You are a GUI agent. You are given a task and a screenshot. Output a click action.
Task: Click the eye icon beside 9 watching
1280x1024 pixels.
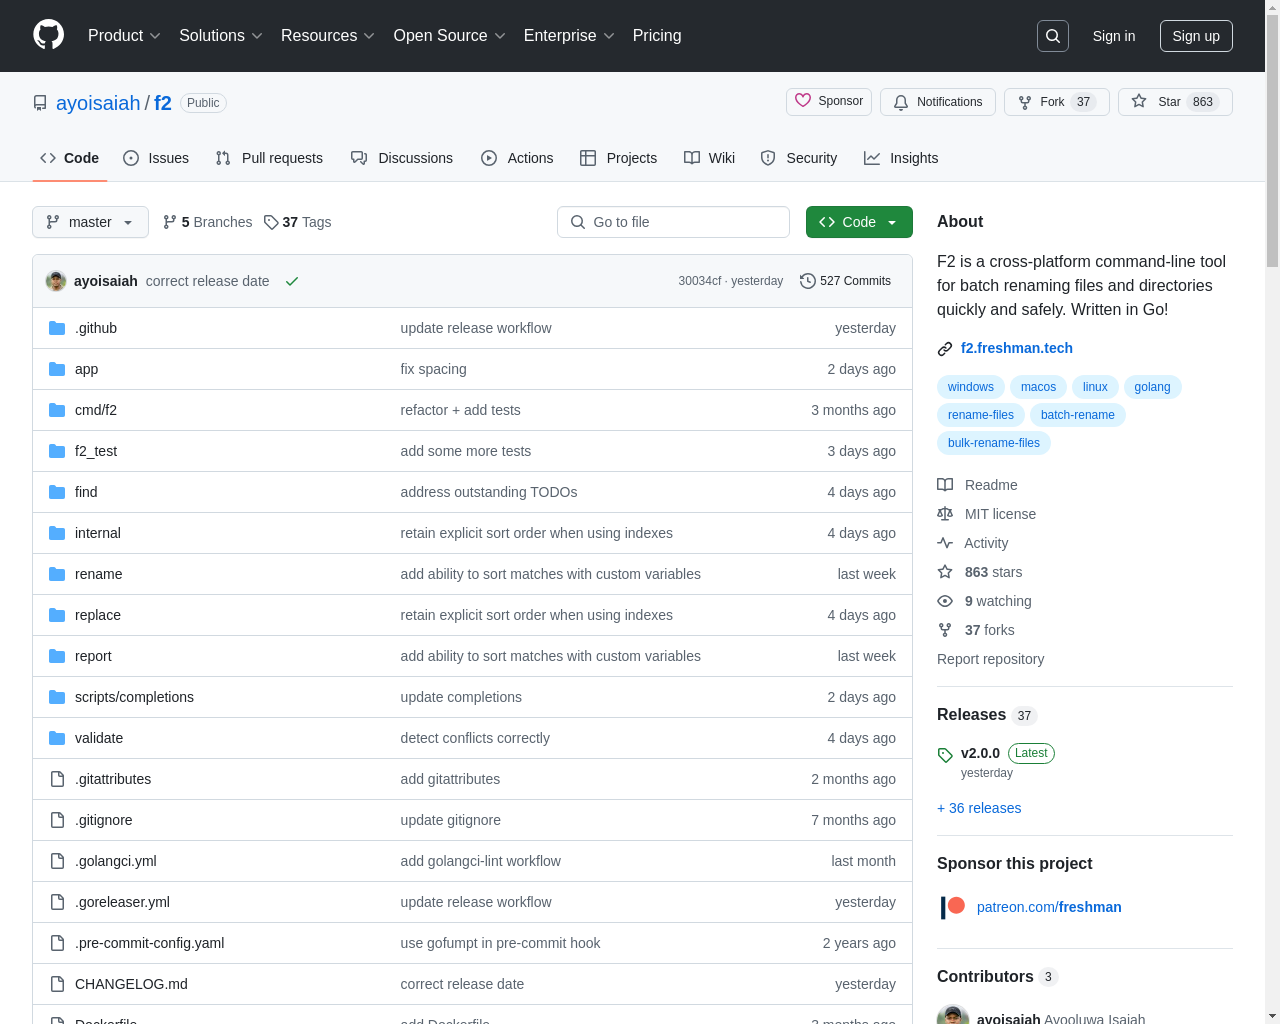(x=945, y=601)
